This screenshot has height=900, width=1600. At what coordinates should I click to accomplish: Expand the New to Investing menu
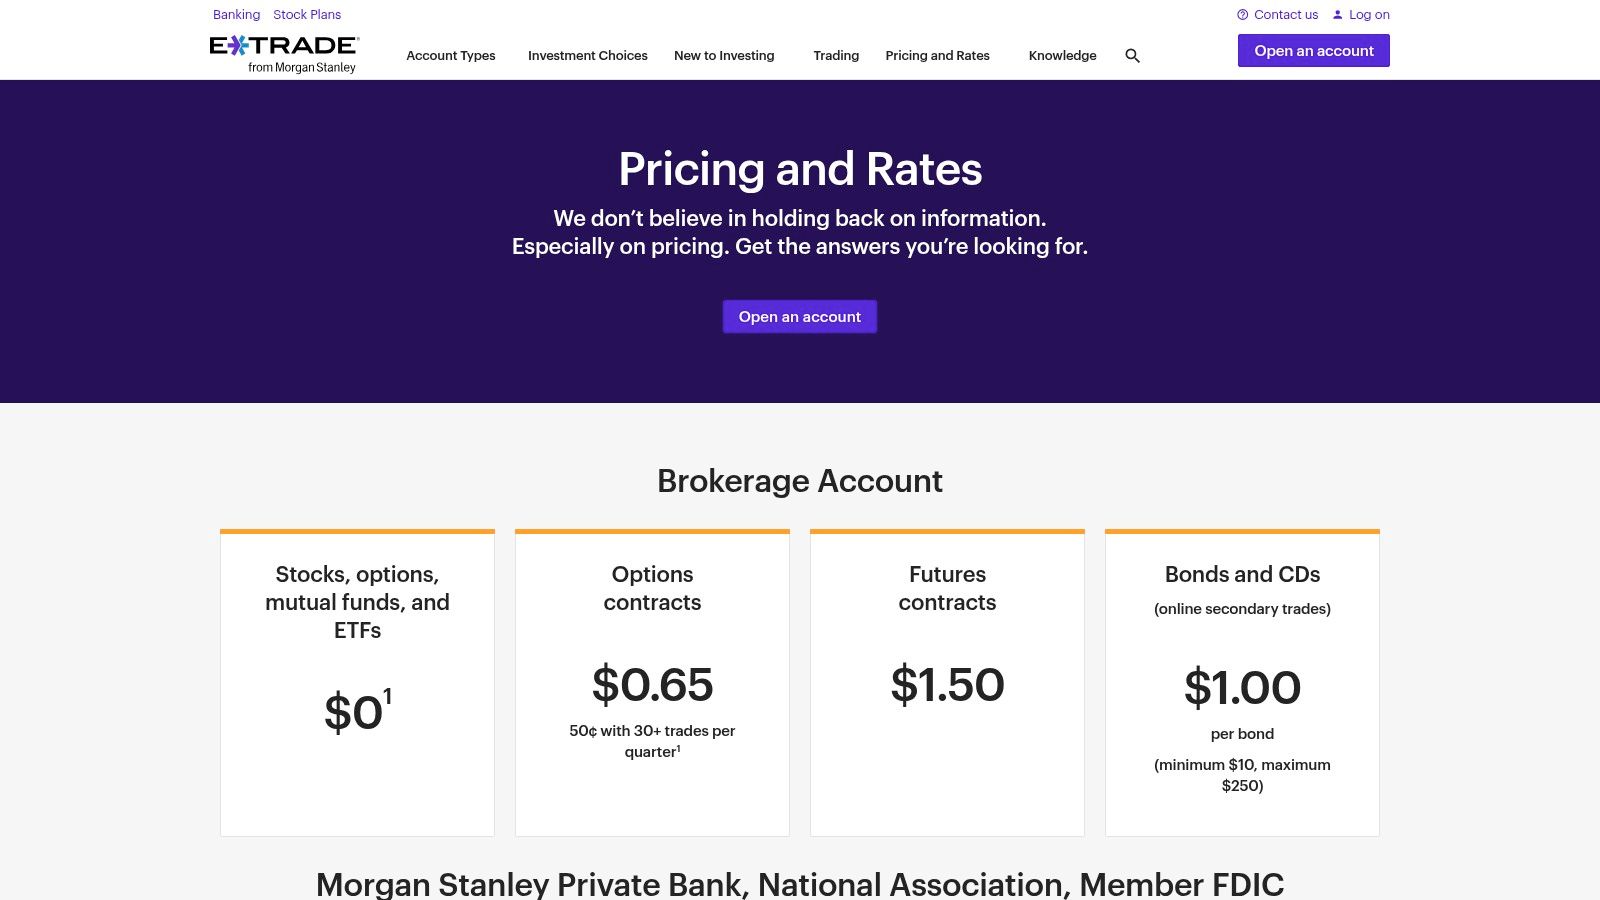[x=724, y=56]
